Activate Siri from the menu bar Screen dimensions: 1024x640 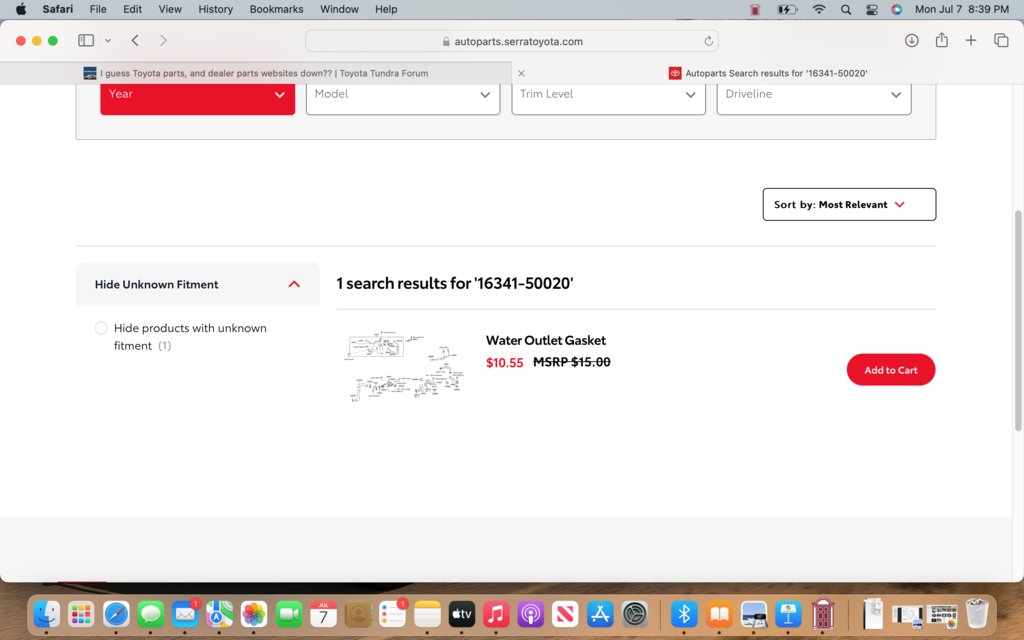pyautogui.click(x=897, y=9)
